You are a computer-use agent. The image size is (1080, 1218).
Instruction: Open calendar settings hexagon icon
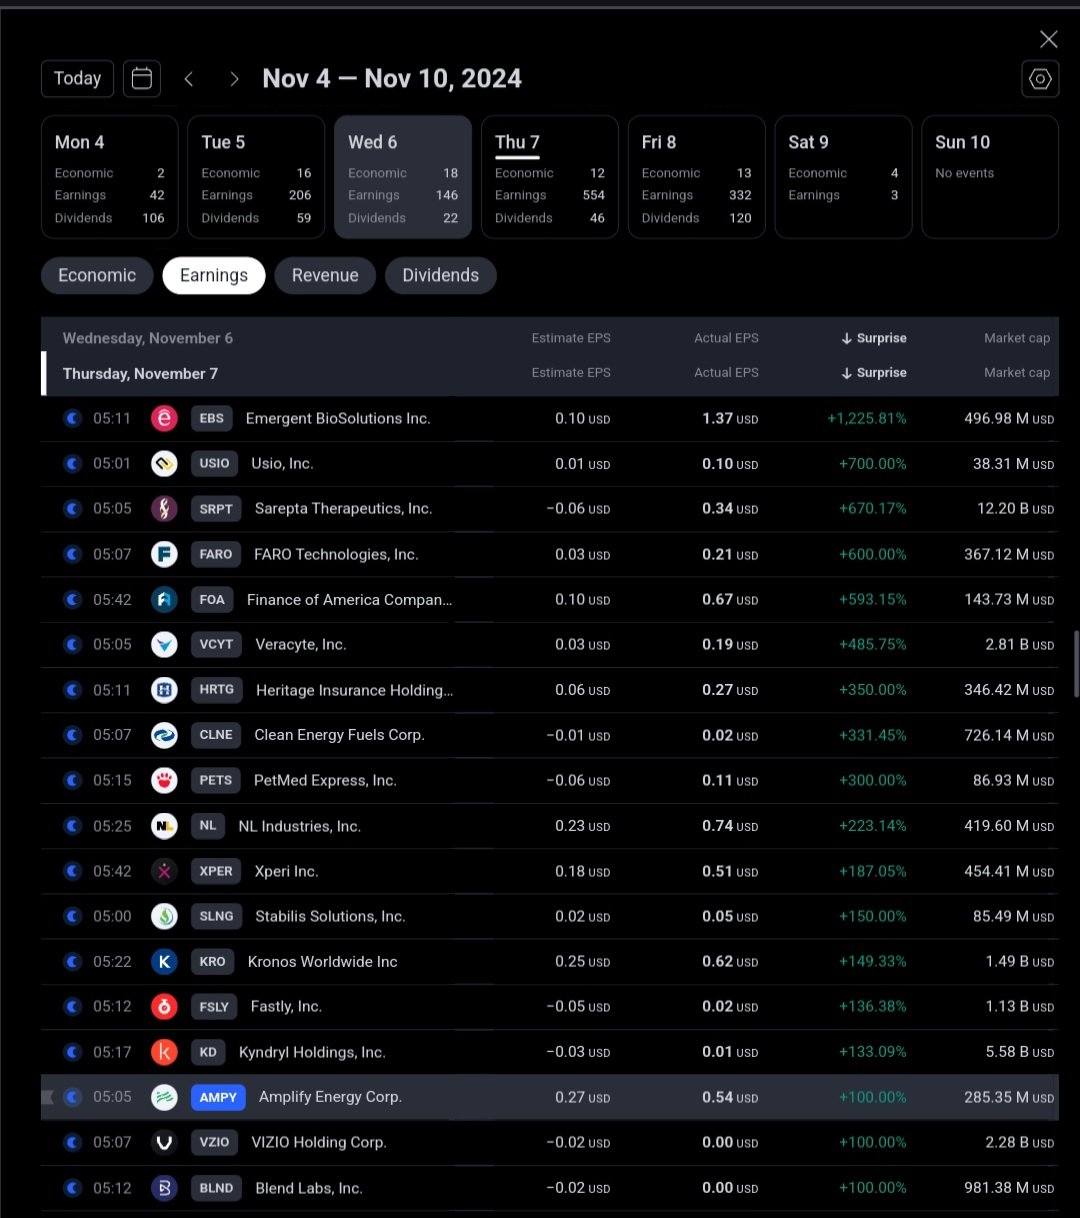coord(1040,79)
